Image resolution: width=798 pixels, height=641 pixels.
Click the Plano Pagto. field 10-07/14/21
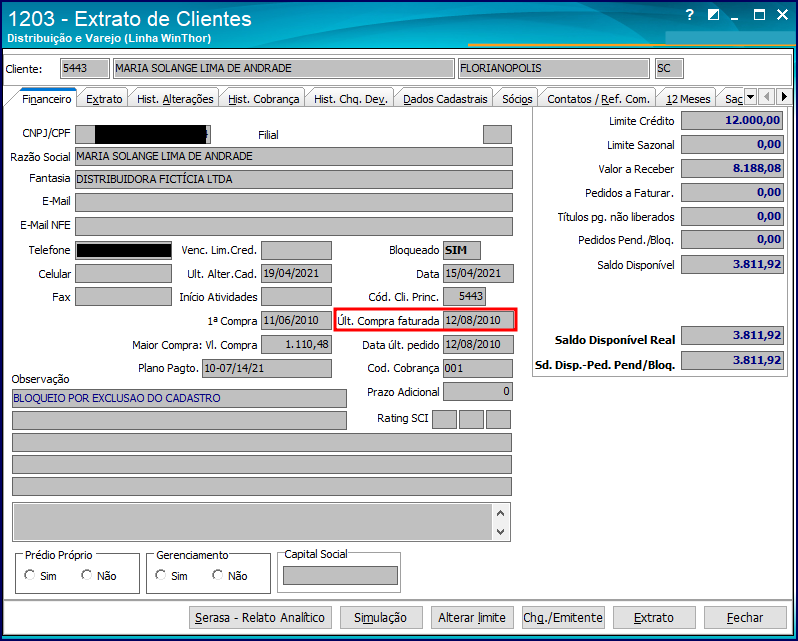click(x=267, y=368)
